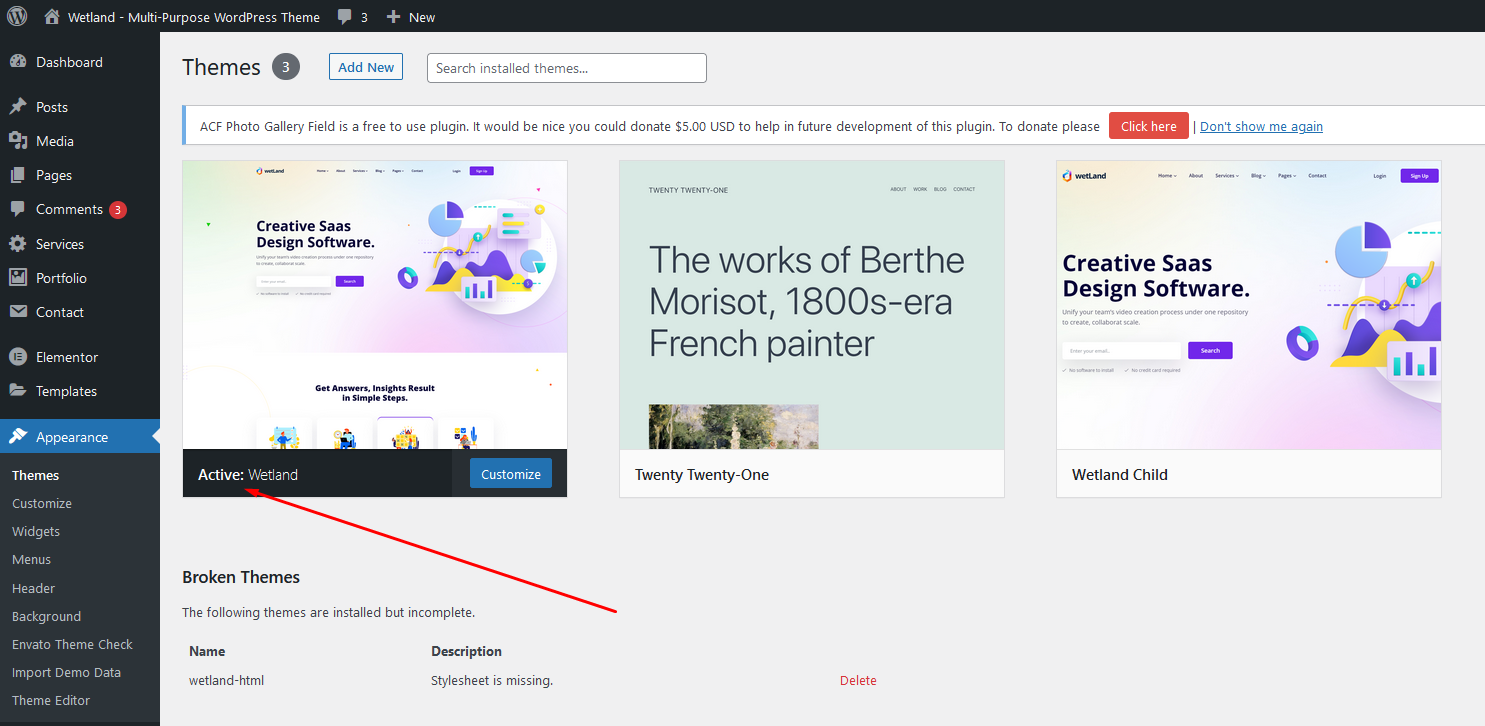Click the wetland-html broken theme name

click(226, 680)
